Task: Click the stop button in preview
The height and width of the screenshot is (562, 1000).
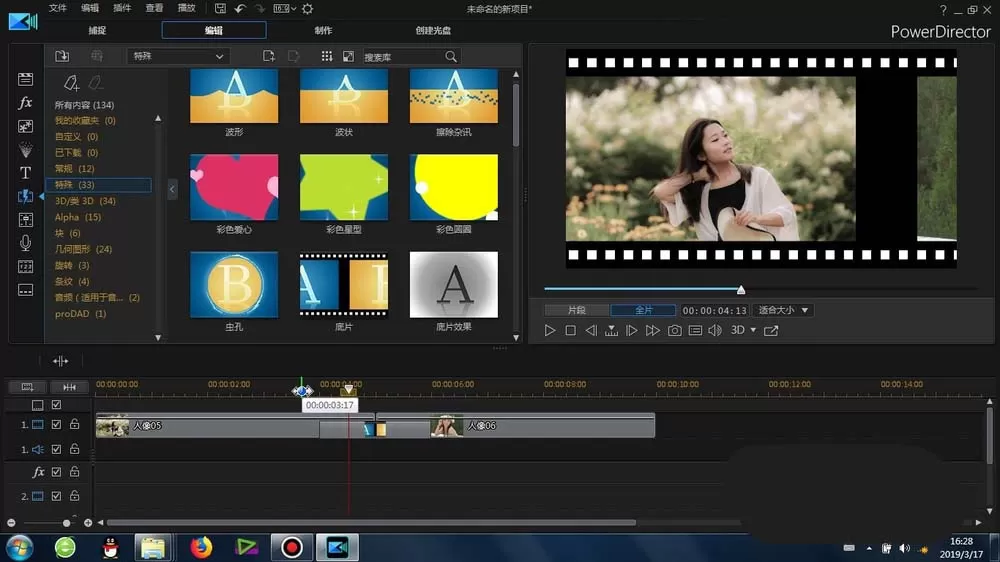Action: click(571, 330)
